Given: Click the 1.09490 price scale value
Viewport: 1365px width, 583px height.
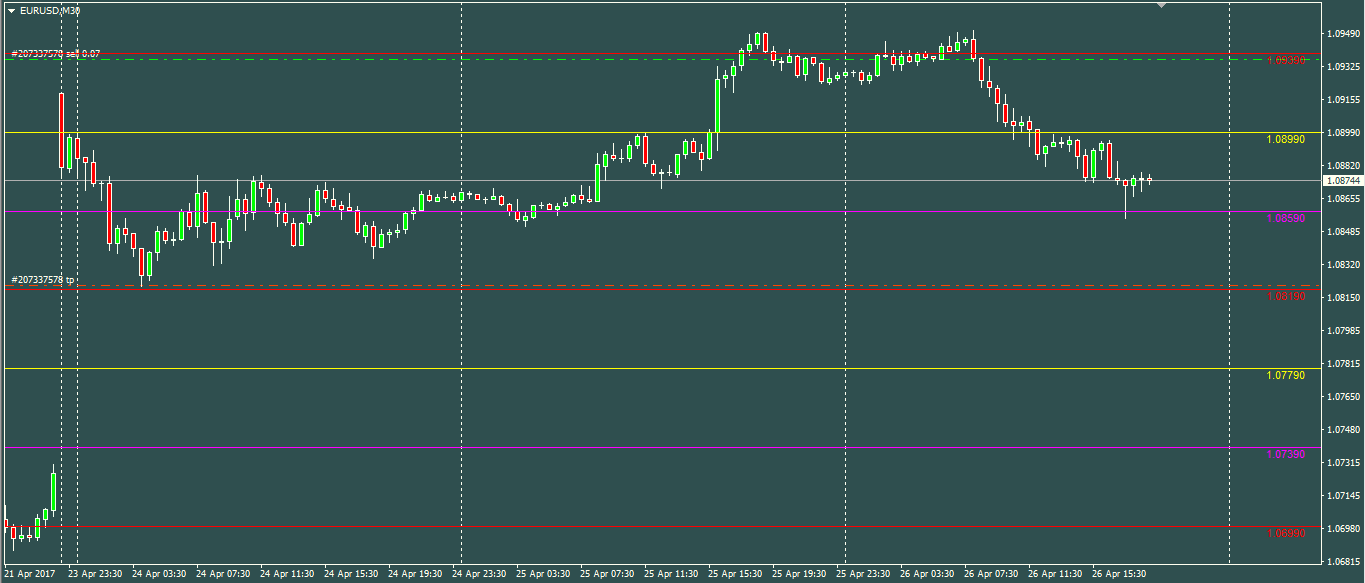Looking at the screenshot, I should pyautogui.click(x=1343, y=34).
